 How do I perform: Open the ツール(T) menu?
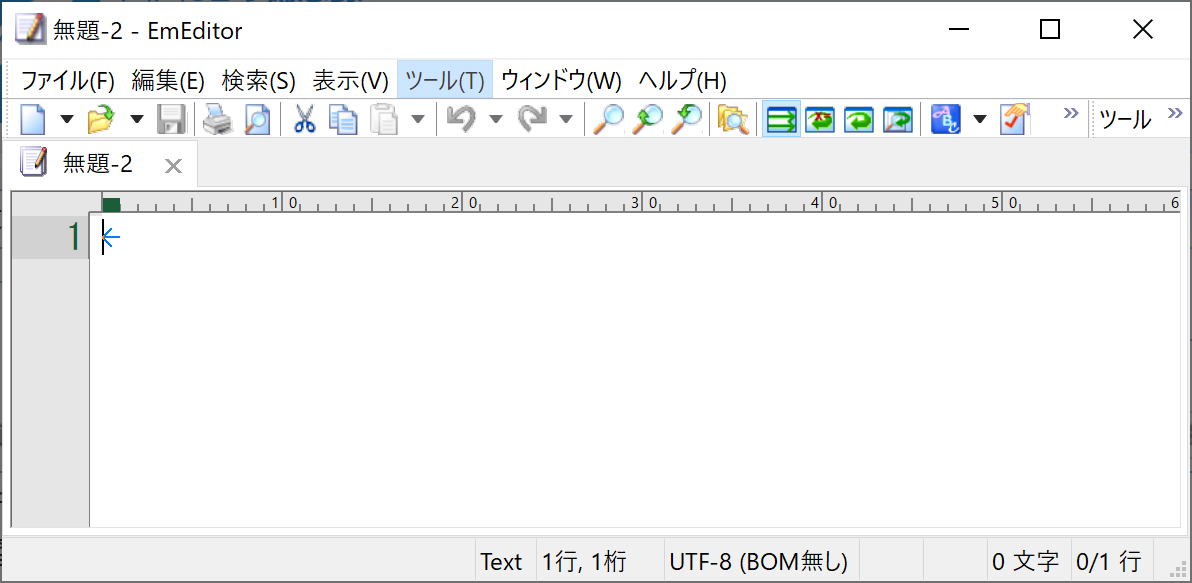445,80
